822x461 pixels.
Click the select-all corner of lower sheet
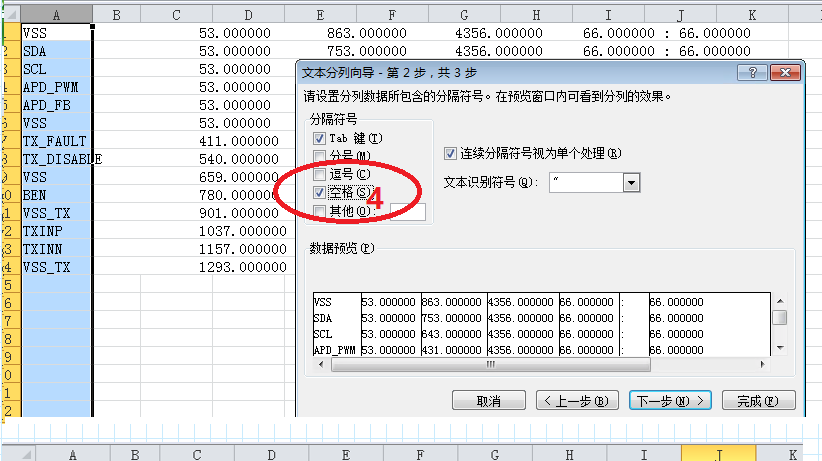18,454
